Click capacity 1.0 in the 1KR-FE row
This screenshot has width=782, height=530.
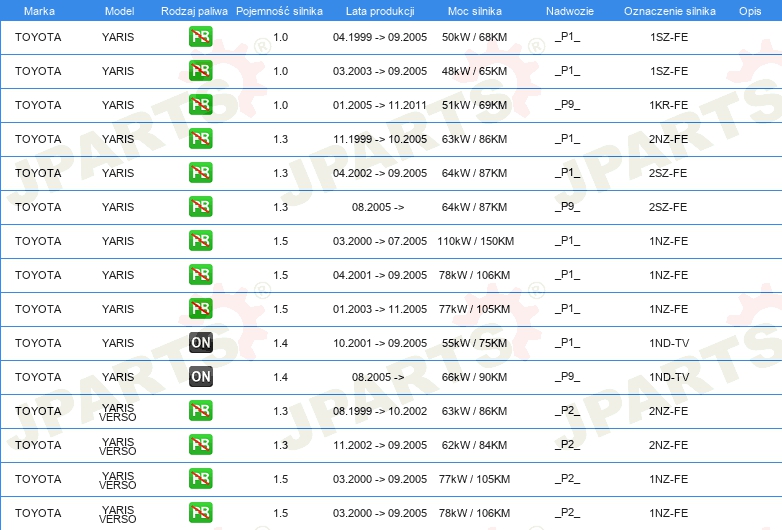pyautogui.click(x=280, y=105)
